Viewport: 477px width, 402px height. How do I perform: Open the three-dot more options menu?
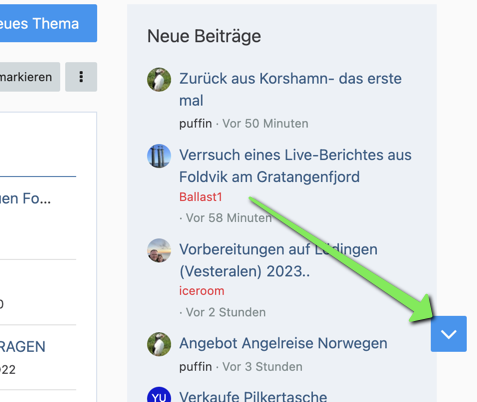click(81, 77)
